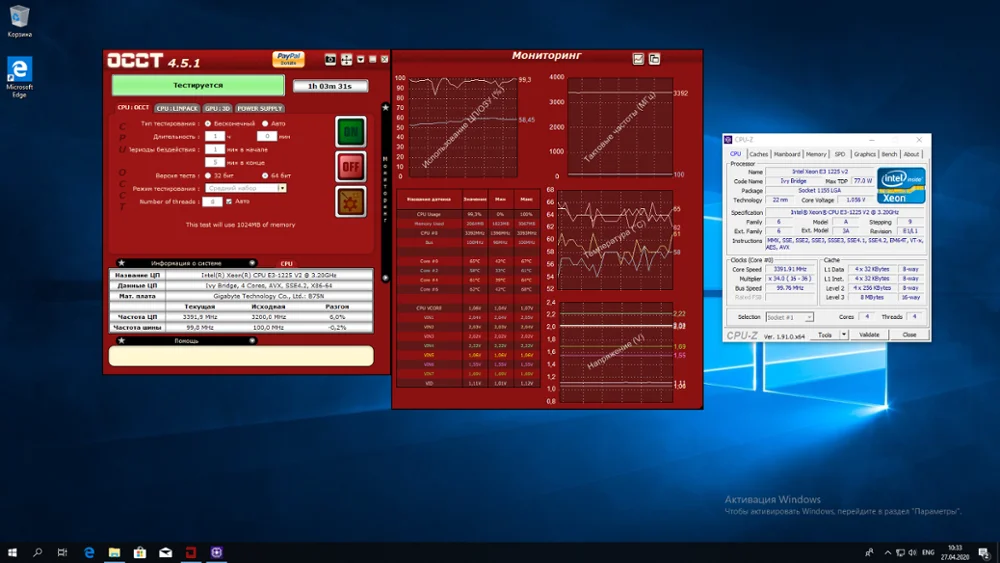This screenshot has height=563, width=1000.
Task: Collapse the Помощь section arrow
Action: coord(252,340)
